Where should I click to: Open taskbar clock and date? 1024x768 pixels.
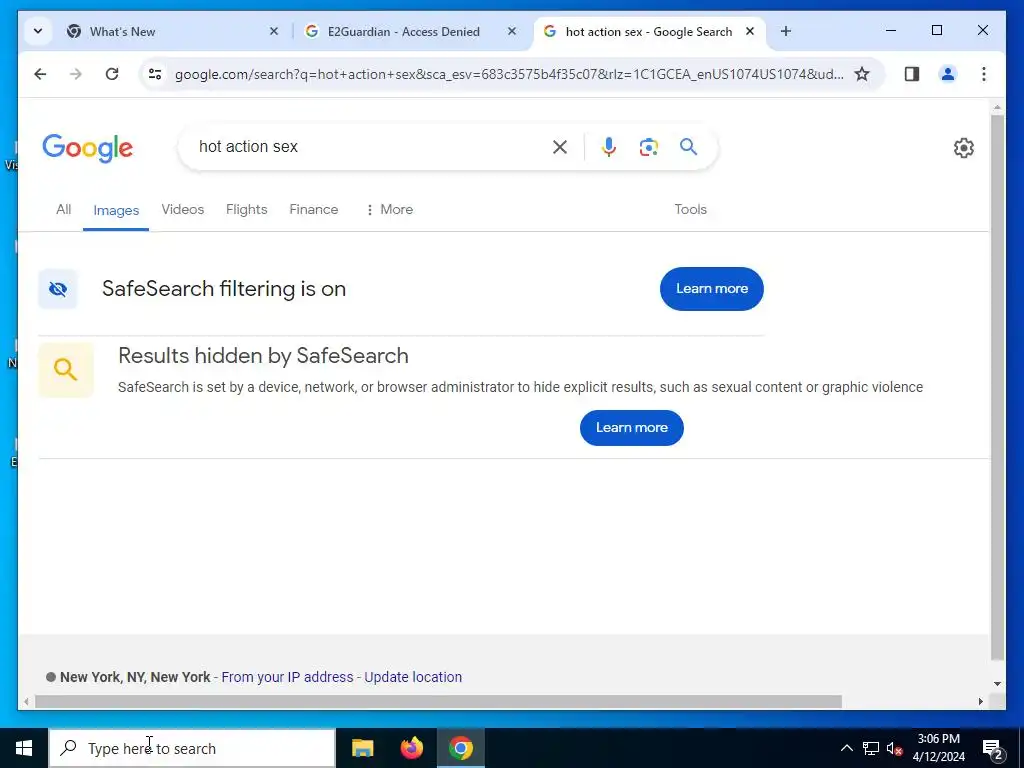click(x=938, y=748)
